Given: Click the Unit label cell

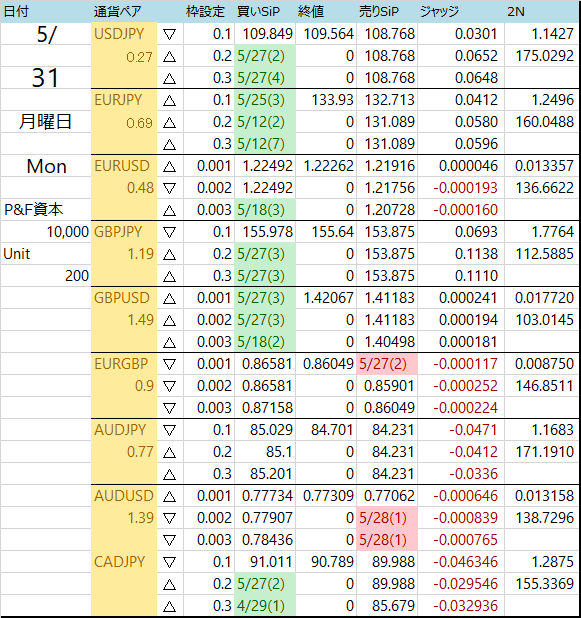Looking at the screenshot, I should [45, 254].
